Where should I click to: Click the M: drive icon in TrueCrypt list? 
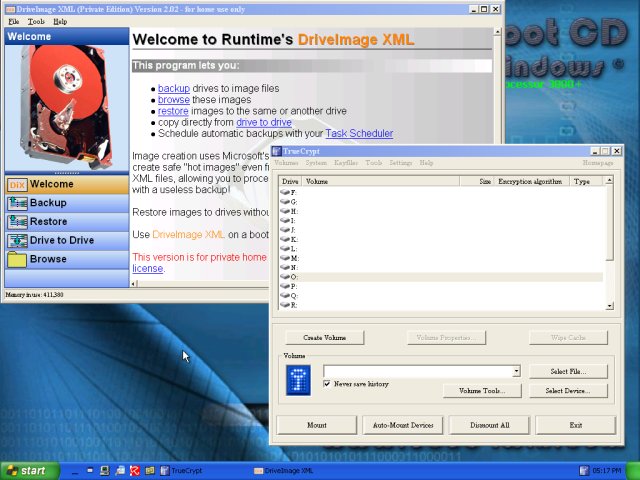(285, 258)
